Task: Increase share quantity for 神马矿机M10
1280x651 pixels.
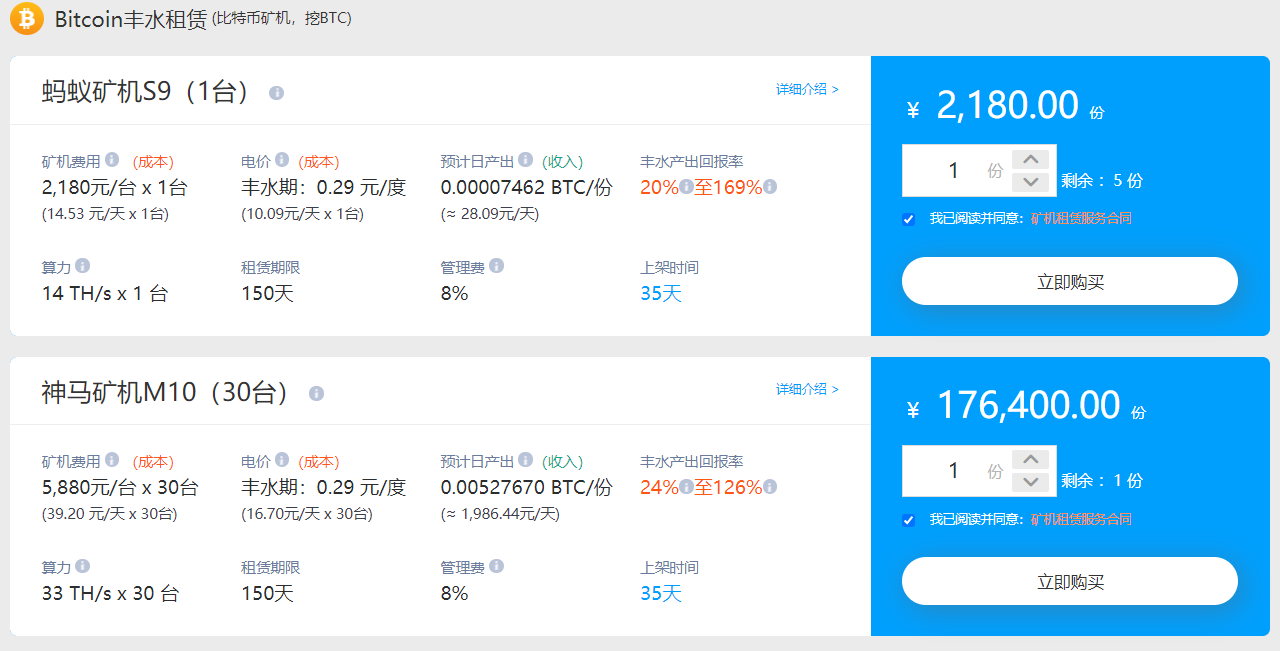Action: pos(1030,459)
